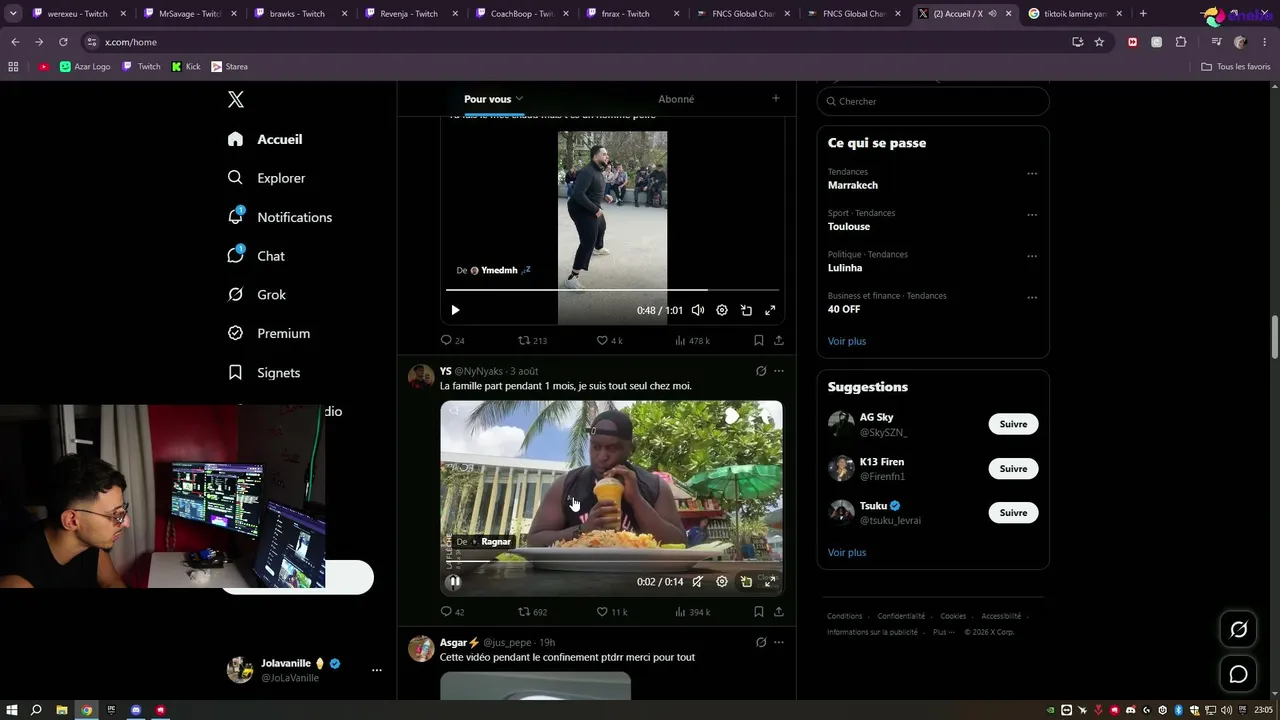The width and height of the screenshot is (1280, 720).
Task: Open Grok actions on the Asgar post
Action: coord(761,642)
